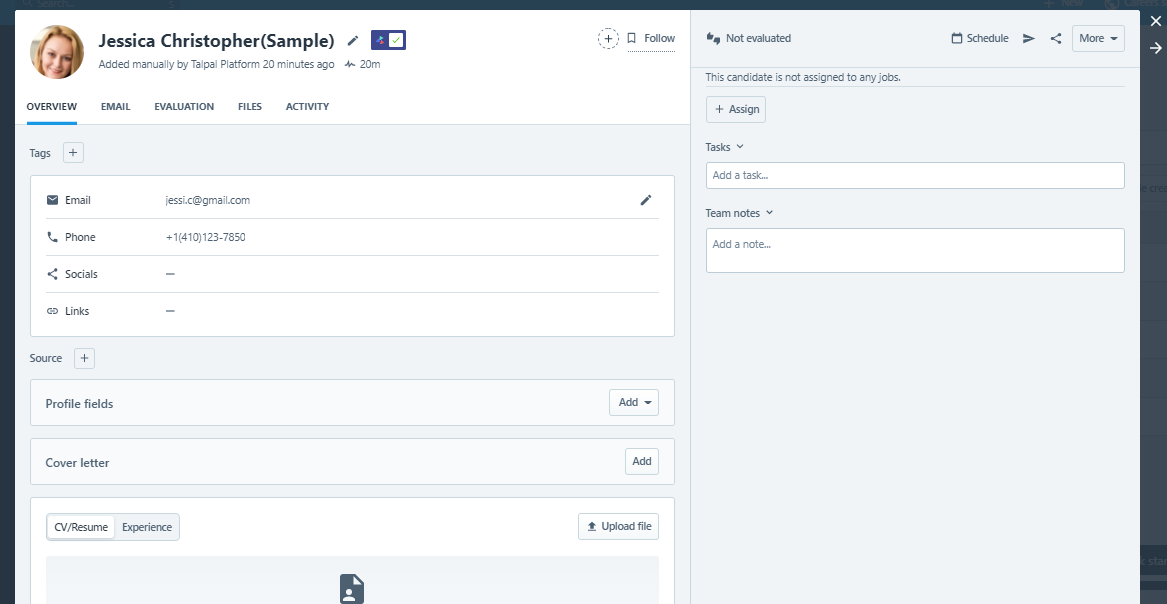Assign candidate to a job
Viewport: 1167px width, 604px height.
(736, 109)
